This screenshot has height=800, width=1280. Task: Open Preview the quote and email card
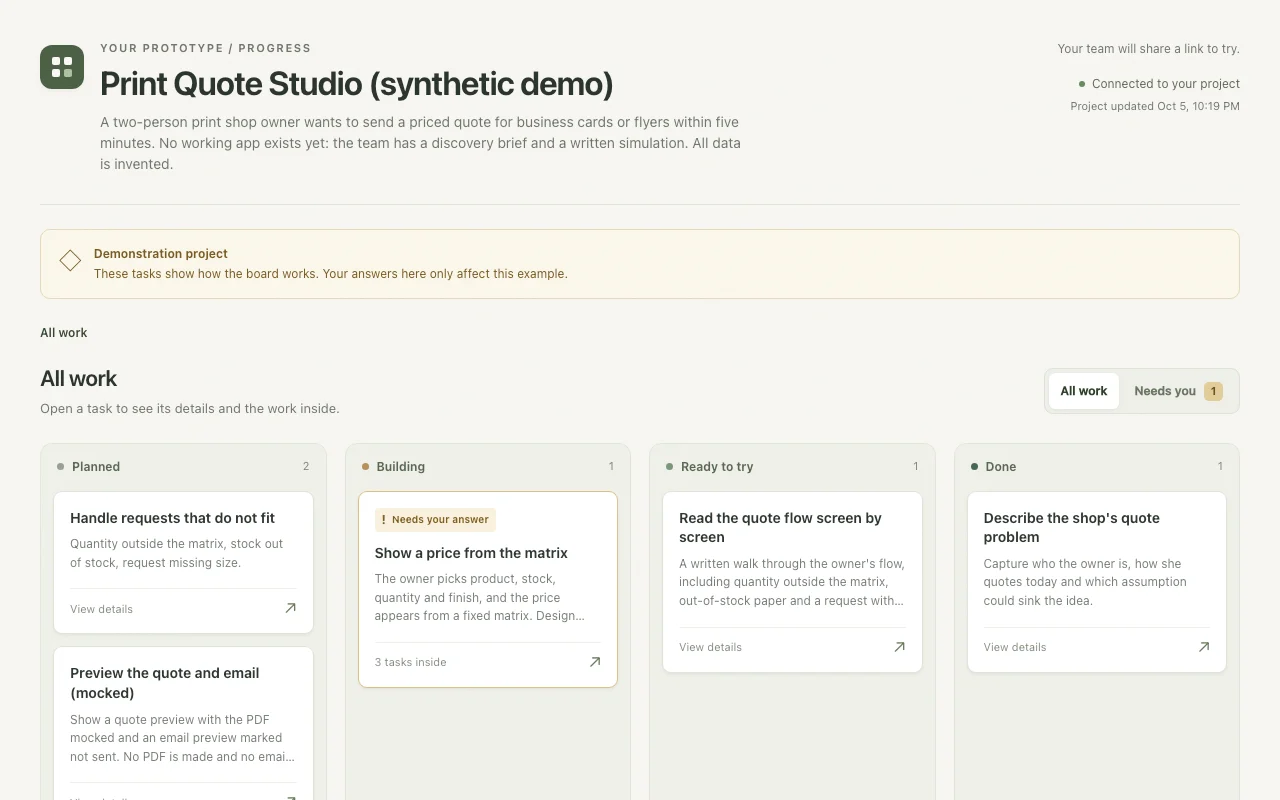(183, 722)
